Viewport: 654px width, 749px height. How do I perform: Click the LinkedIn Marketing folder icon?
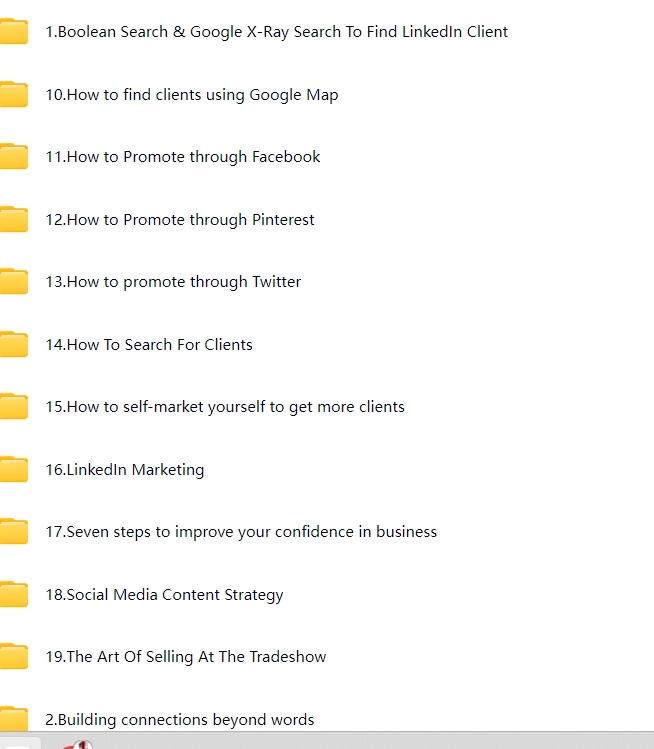[13, 470]
